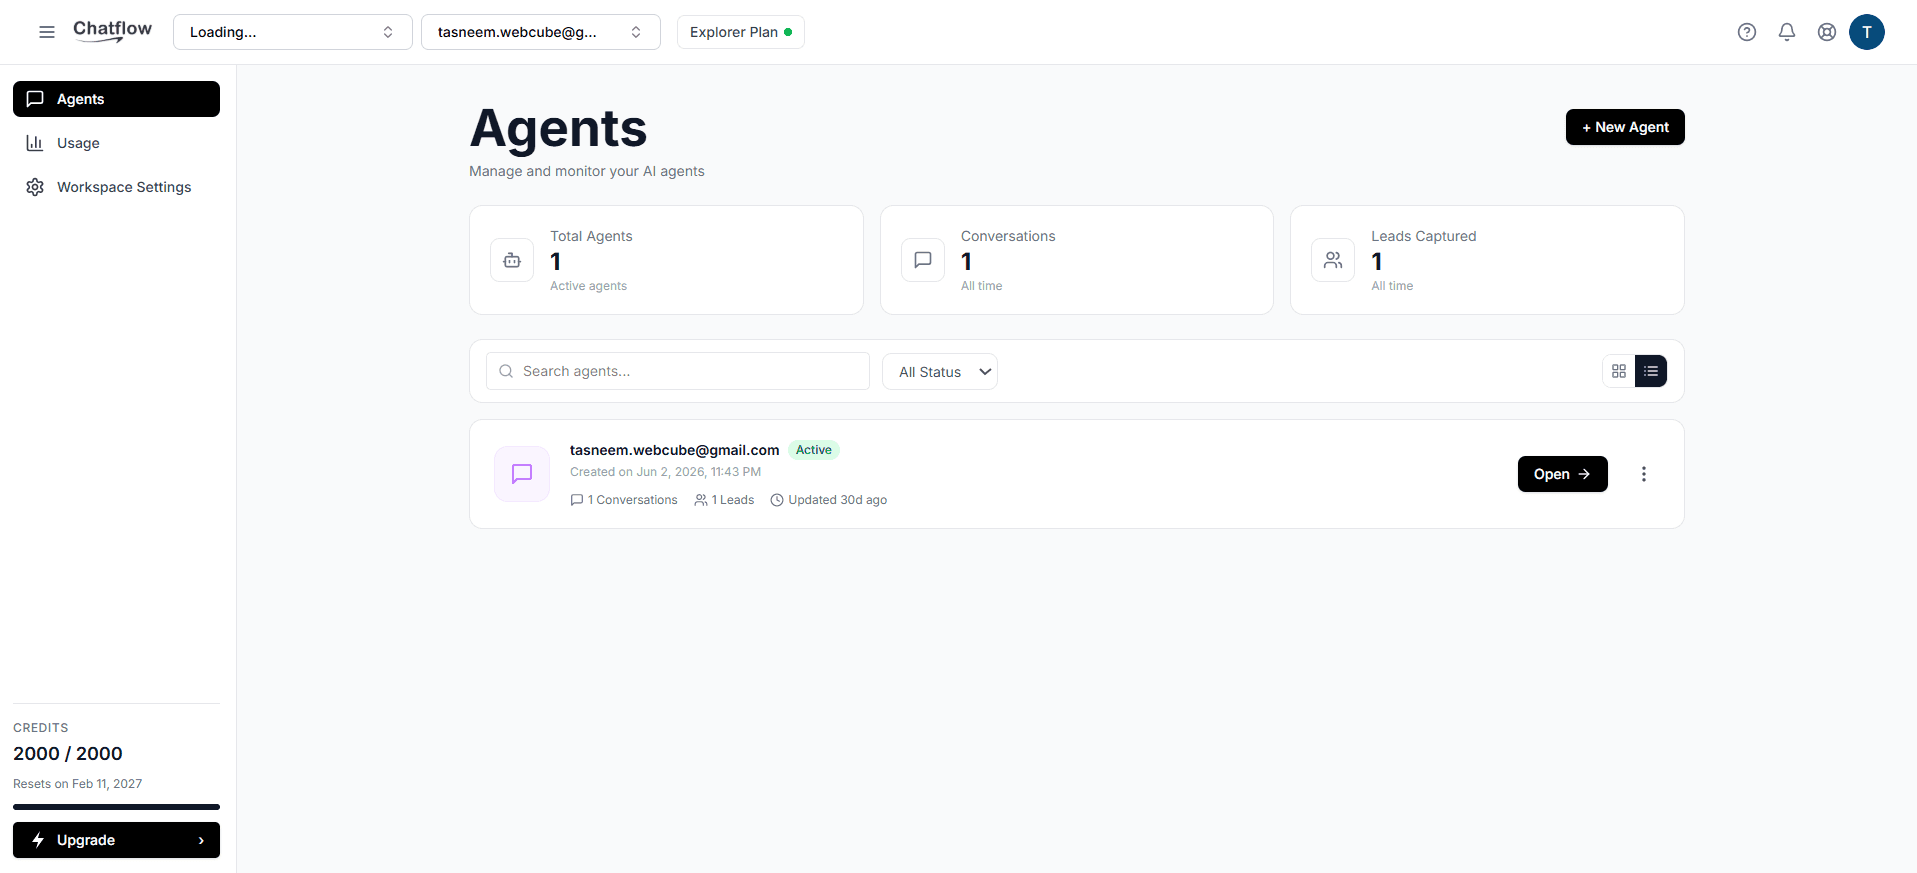Viewport: 1917px width, 873px height.
Task: Open the tasneem.webcube@g... account dropdown
Action: coord(541,32)
